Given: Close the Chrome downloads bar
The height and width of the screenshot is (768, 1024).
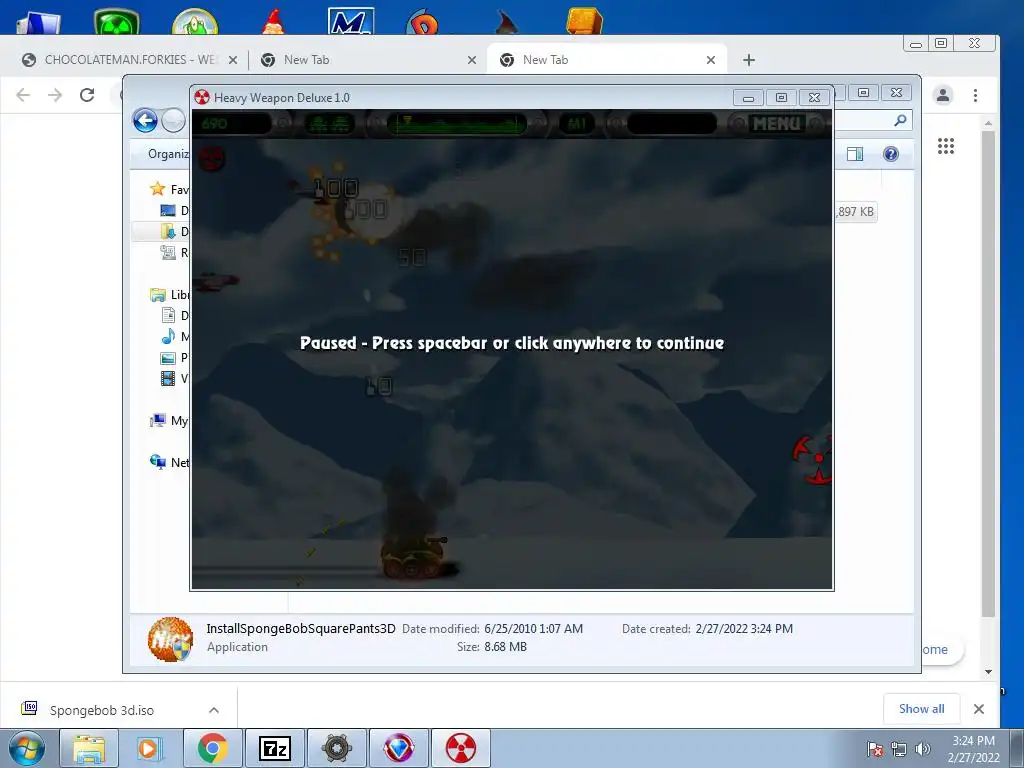Looking at the screenshot, I should (978, 709).
